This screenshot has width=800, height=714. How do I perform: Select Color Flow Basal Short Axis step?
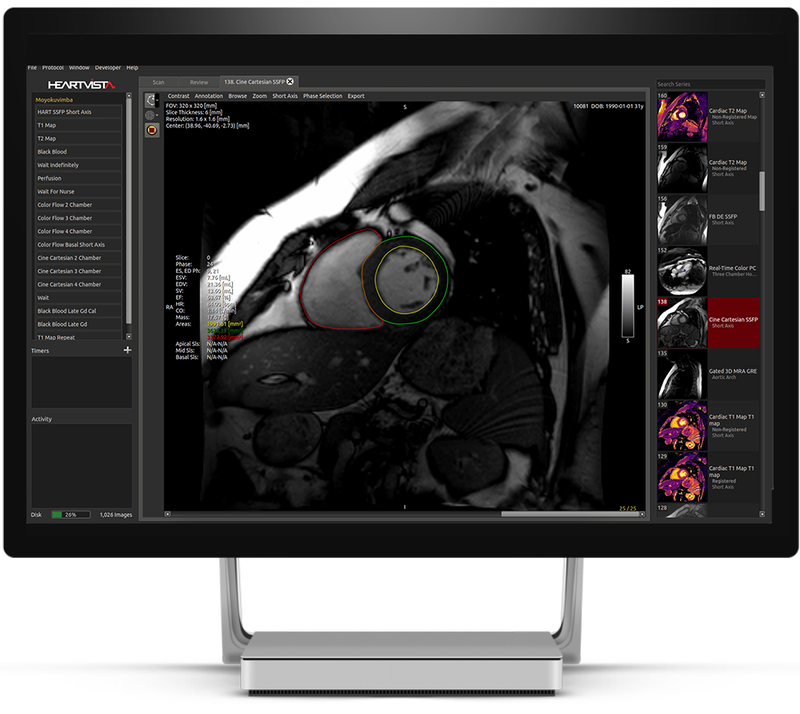coord(79,244)
